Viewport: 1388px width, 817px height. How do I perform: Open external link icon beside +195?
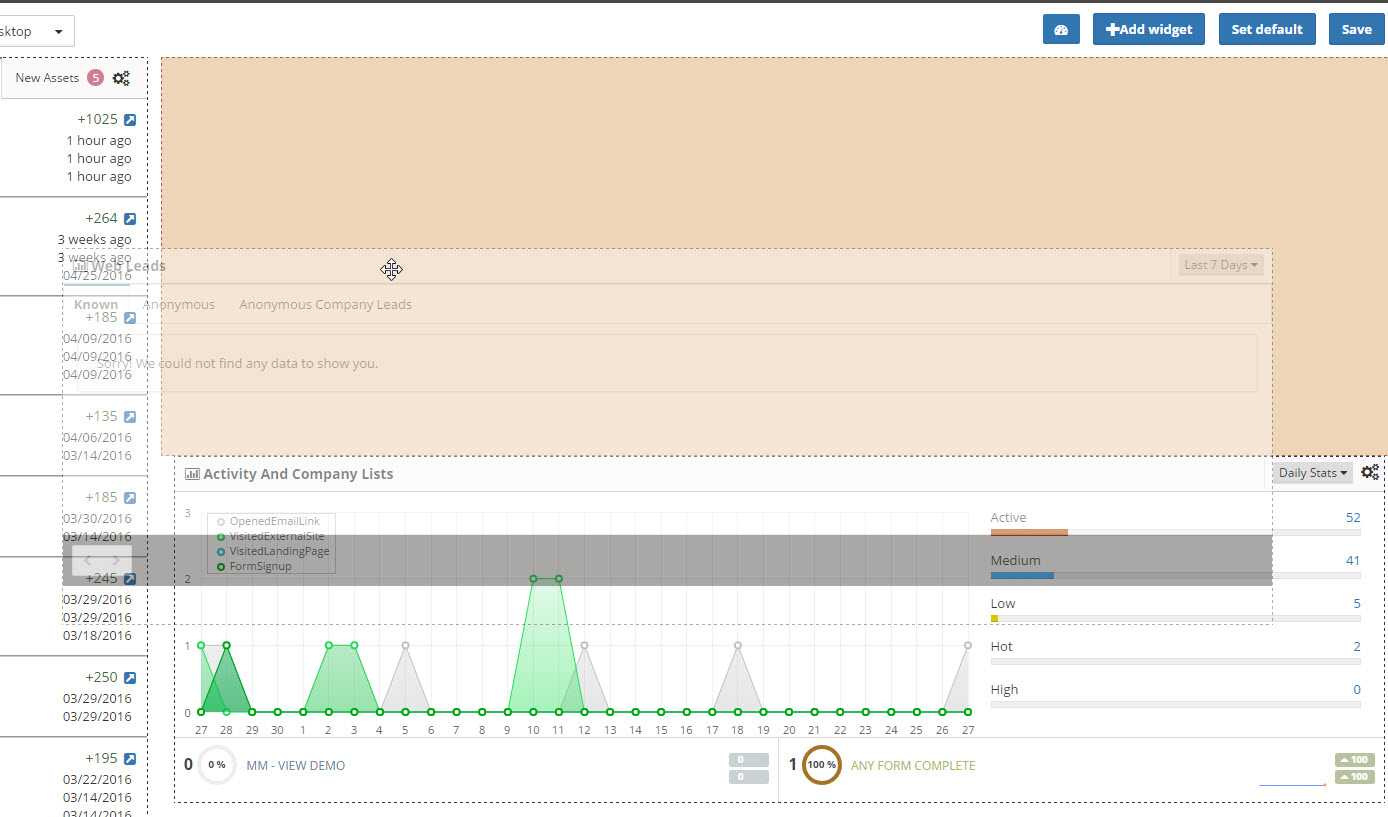point(130,759)
